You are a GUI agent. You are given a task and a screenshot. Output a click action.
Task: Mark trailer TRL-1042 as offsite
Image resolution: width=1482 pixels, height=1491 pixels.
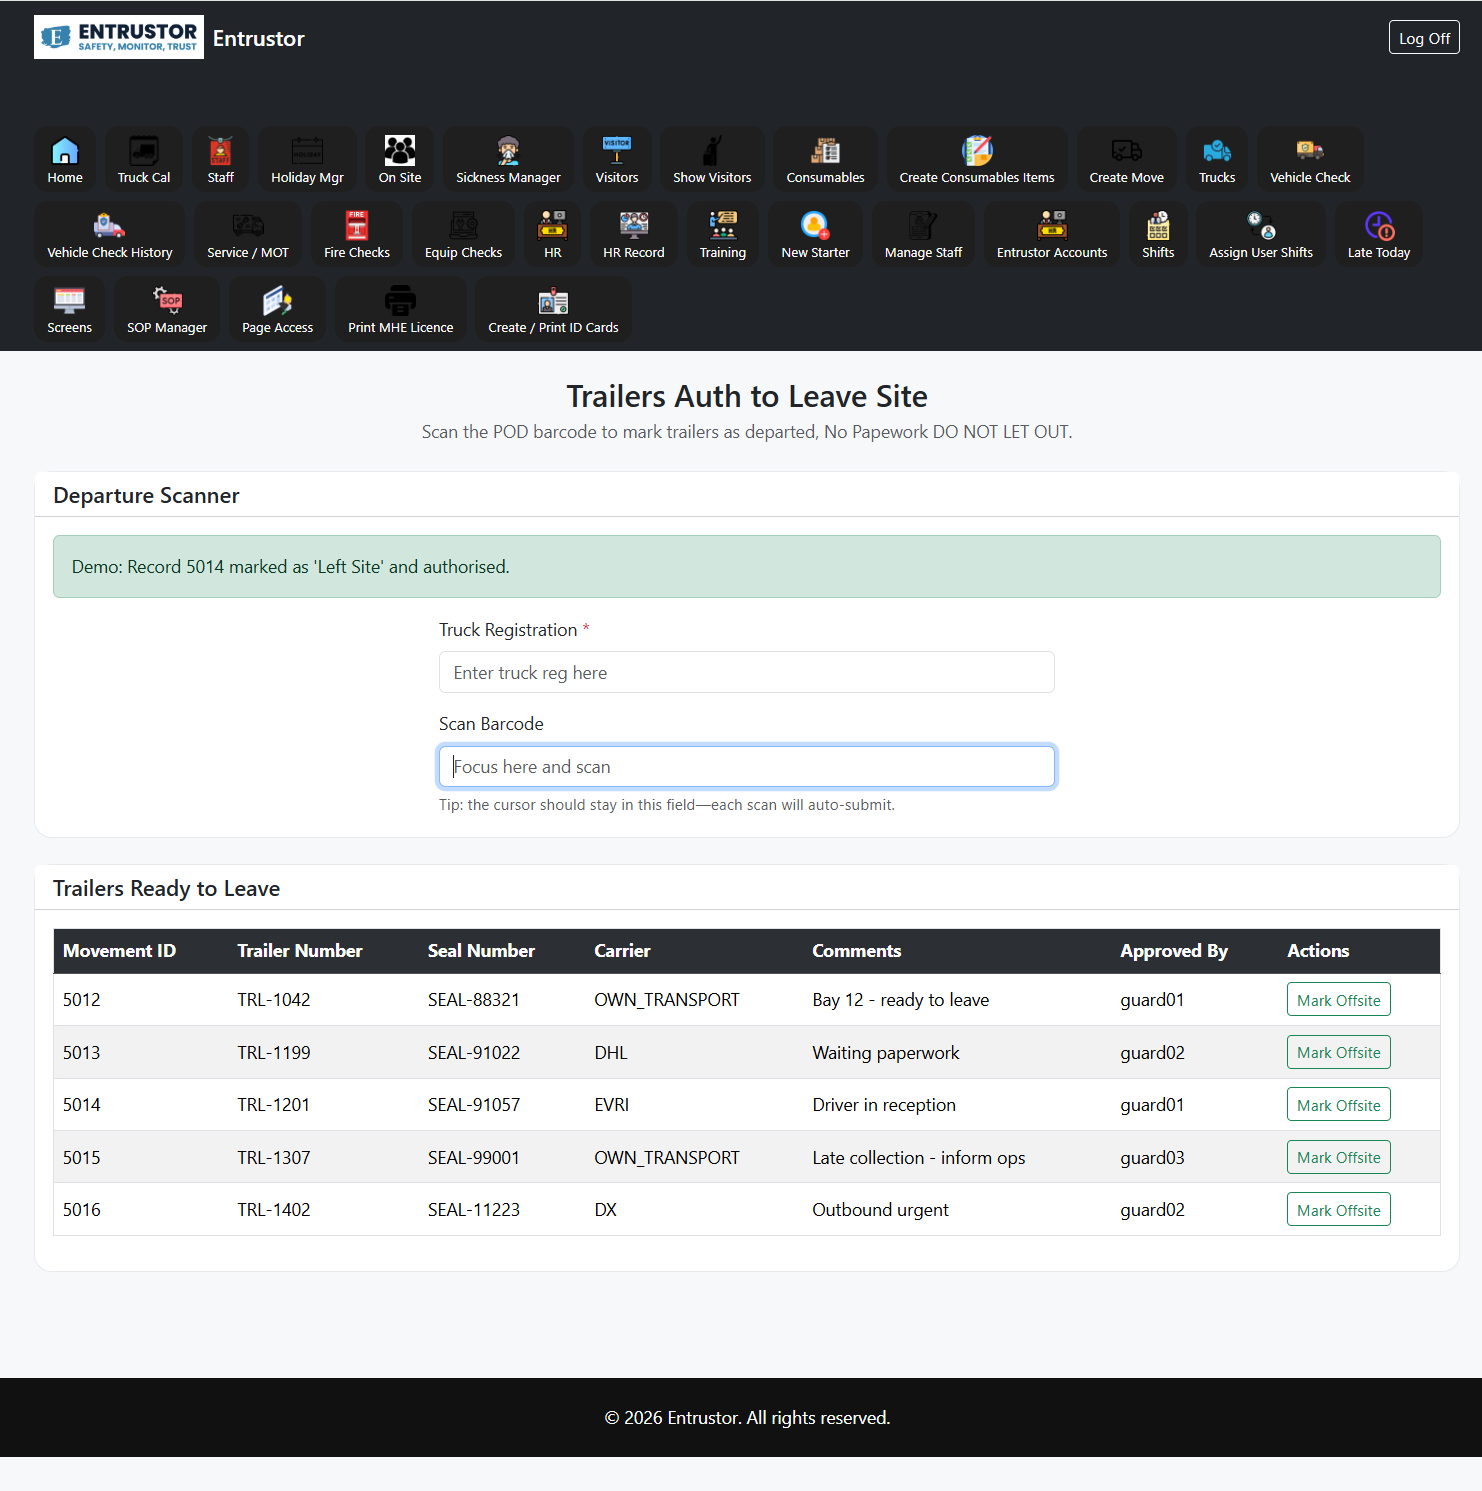tap(1338, 1000)
